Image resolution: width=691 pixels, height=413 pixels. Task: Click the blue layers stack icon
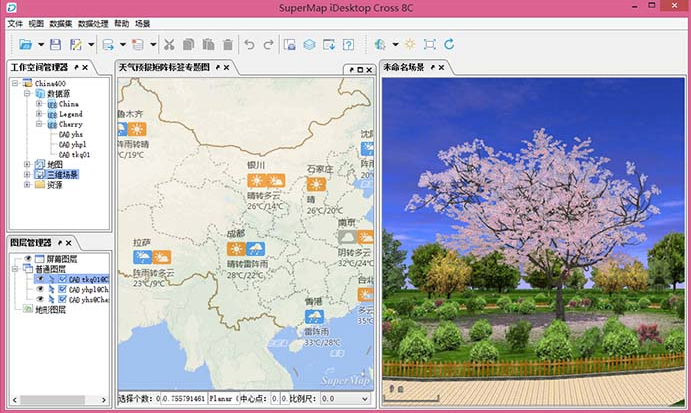coord(309,45)
